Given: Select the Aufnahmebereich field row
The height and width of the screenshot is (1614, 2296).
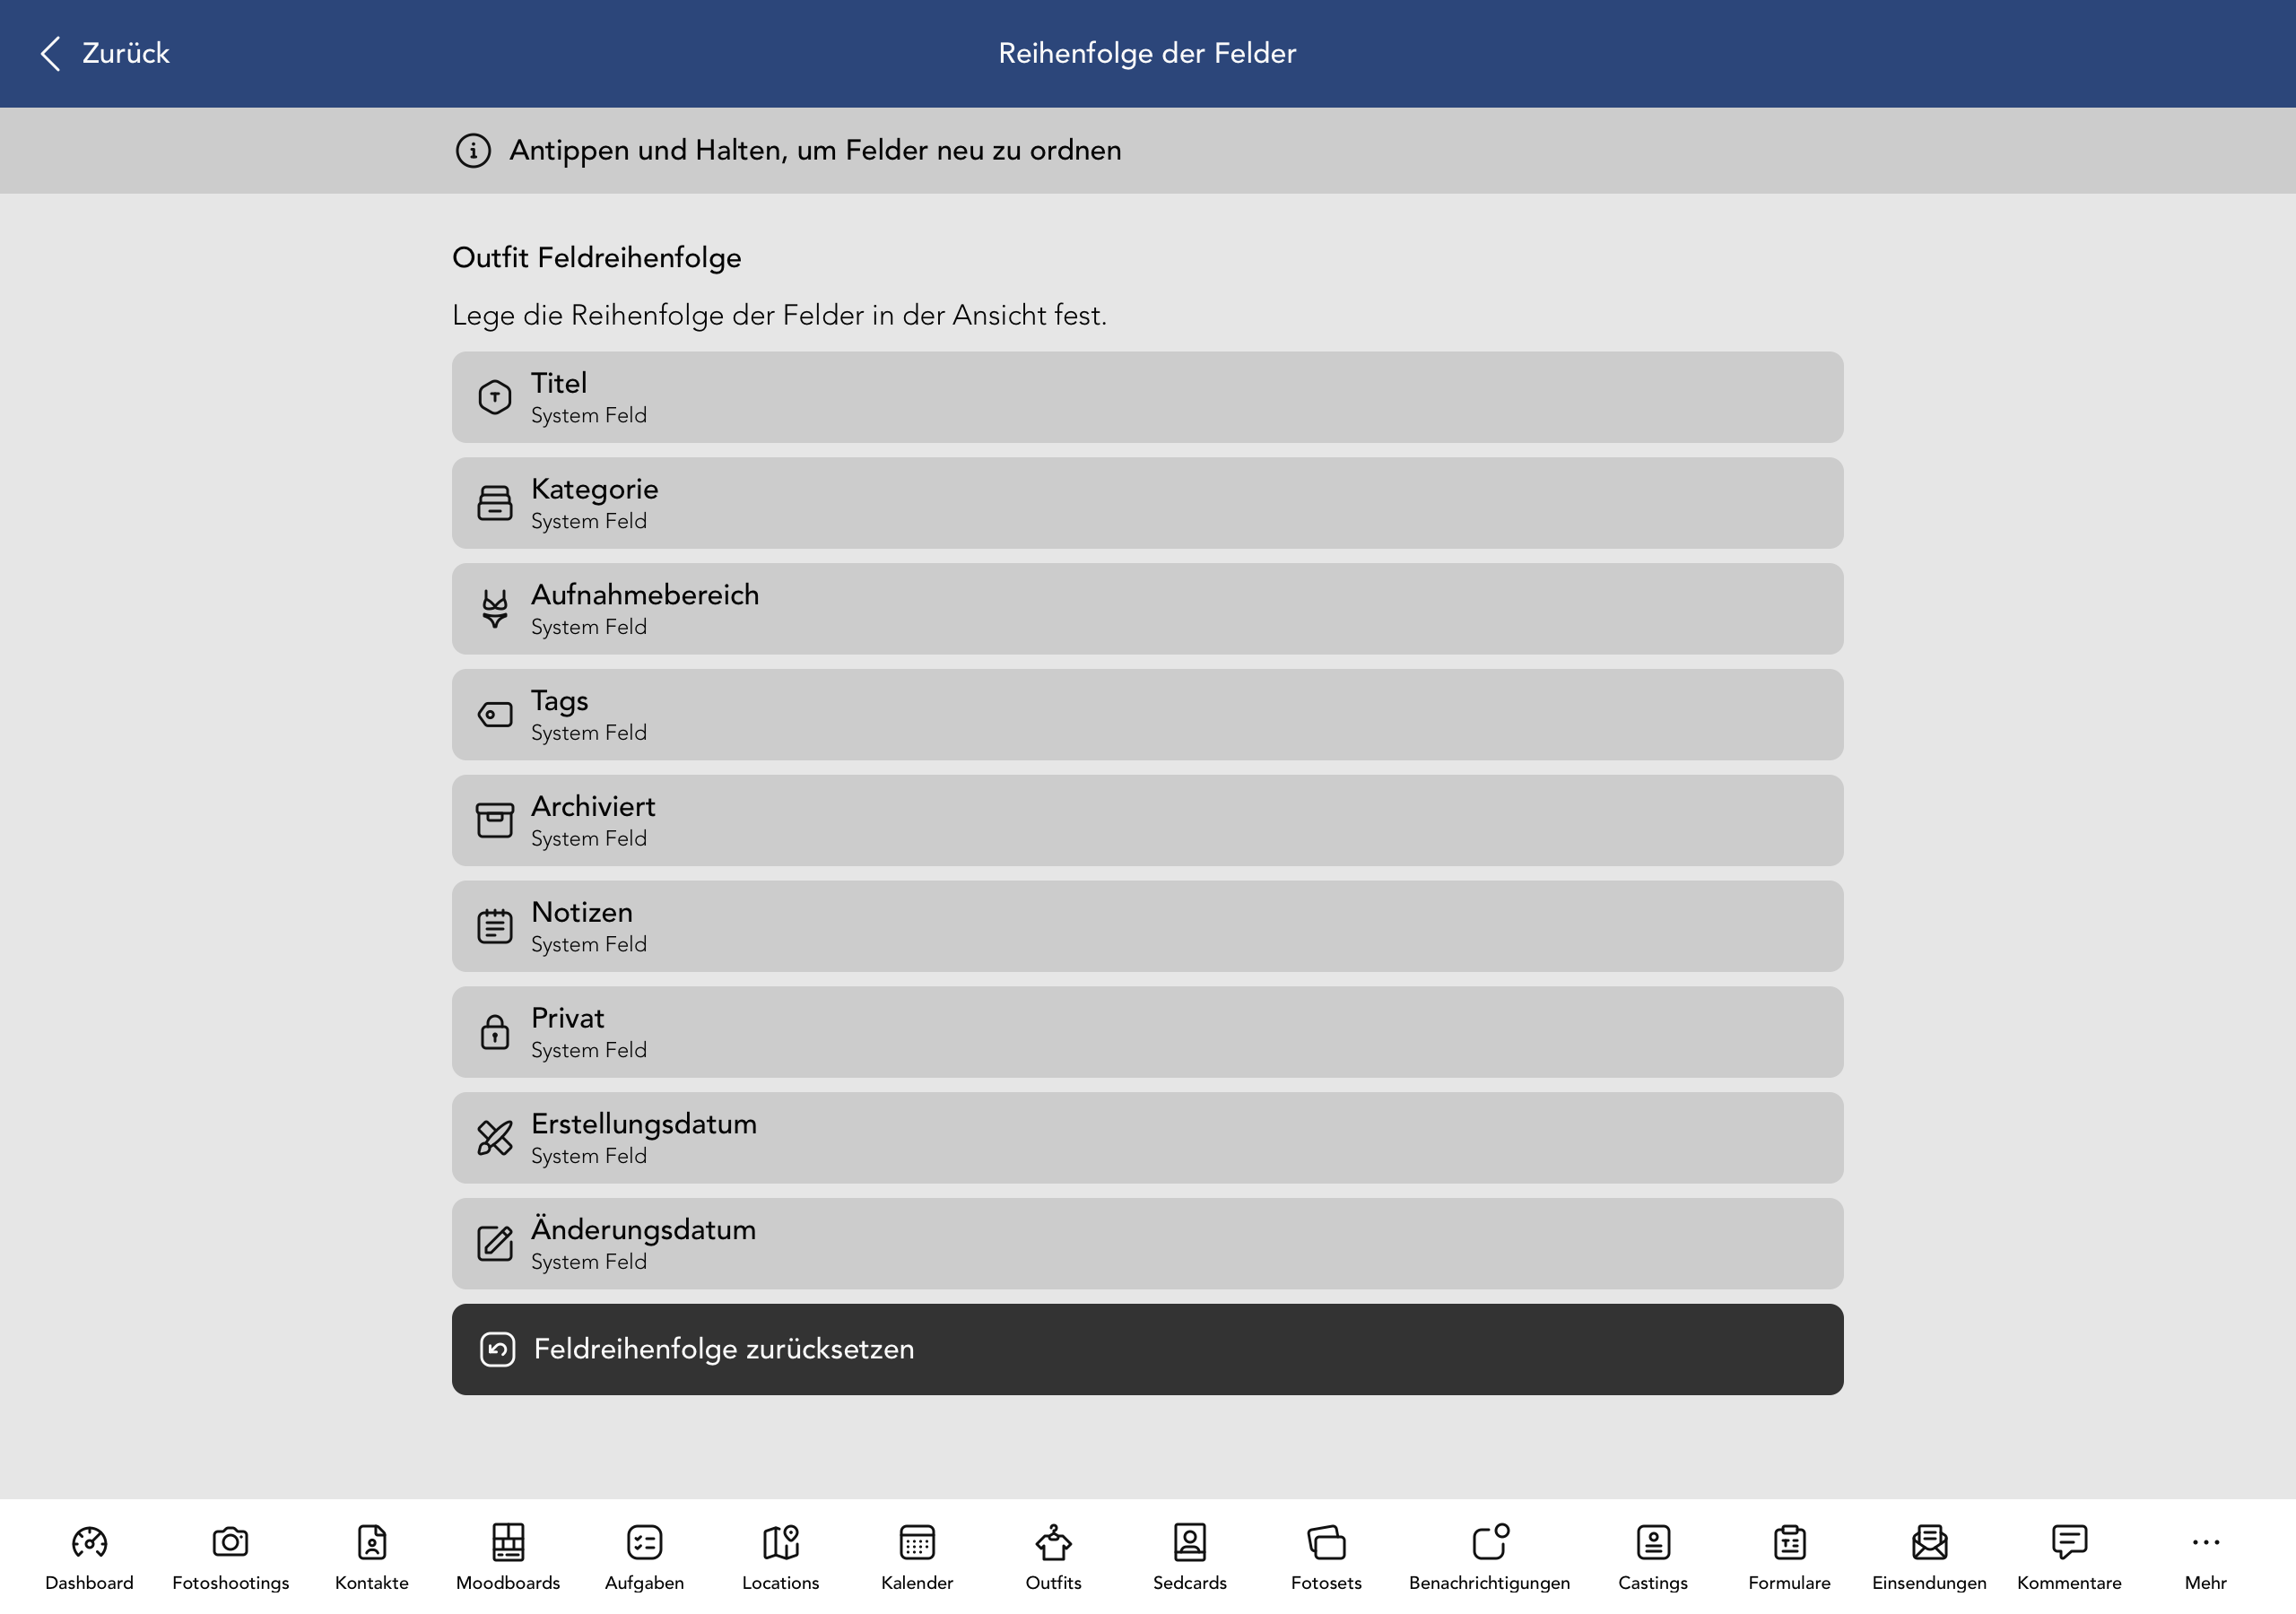Looking at the screenshot, I should 1148,609.
